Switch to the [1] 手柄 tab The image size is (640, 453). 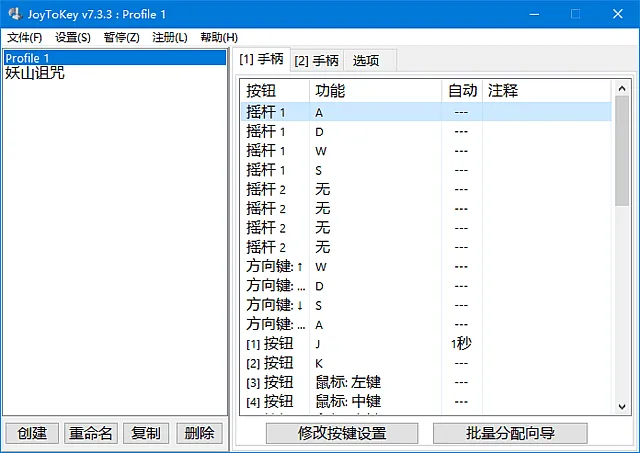(261, 60)
